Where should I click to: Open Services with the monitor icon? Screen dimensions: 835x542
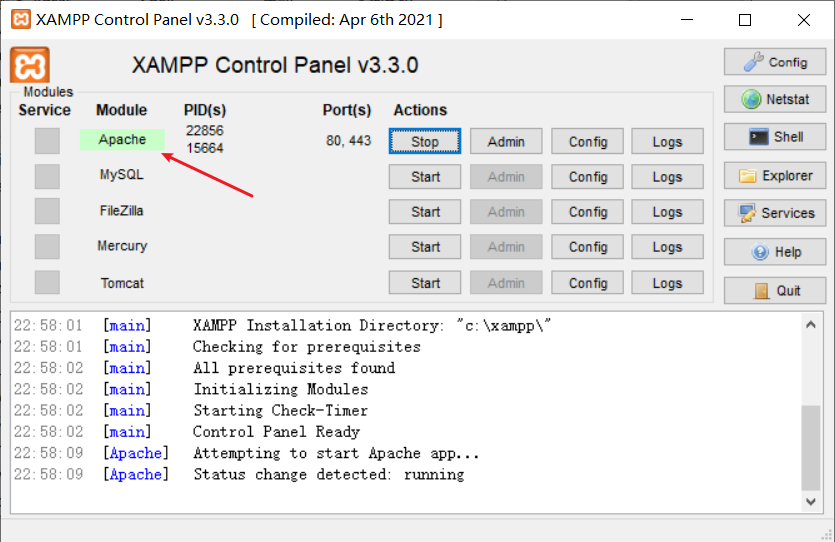click(x=775, y=213)
